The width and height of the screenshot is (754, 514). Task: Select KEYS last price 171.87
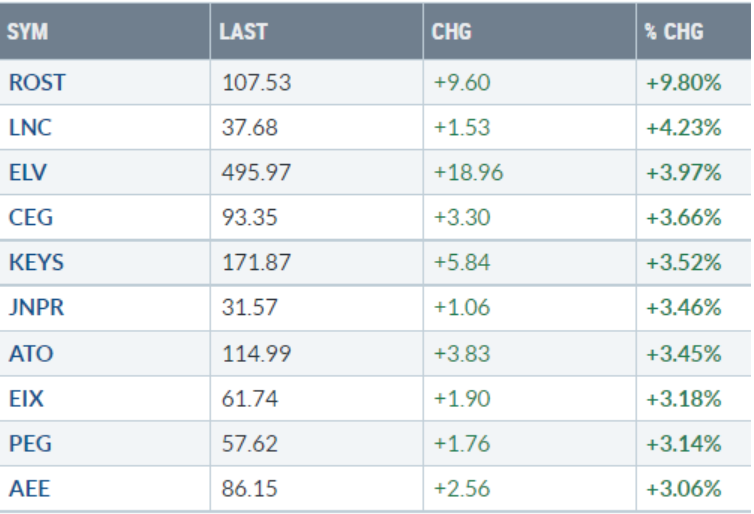tap(256, 263)
